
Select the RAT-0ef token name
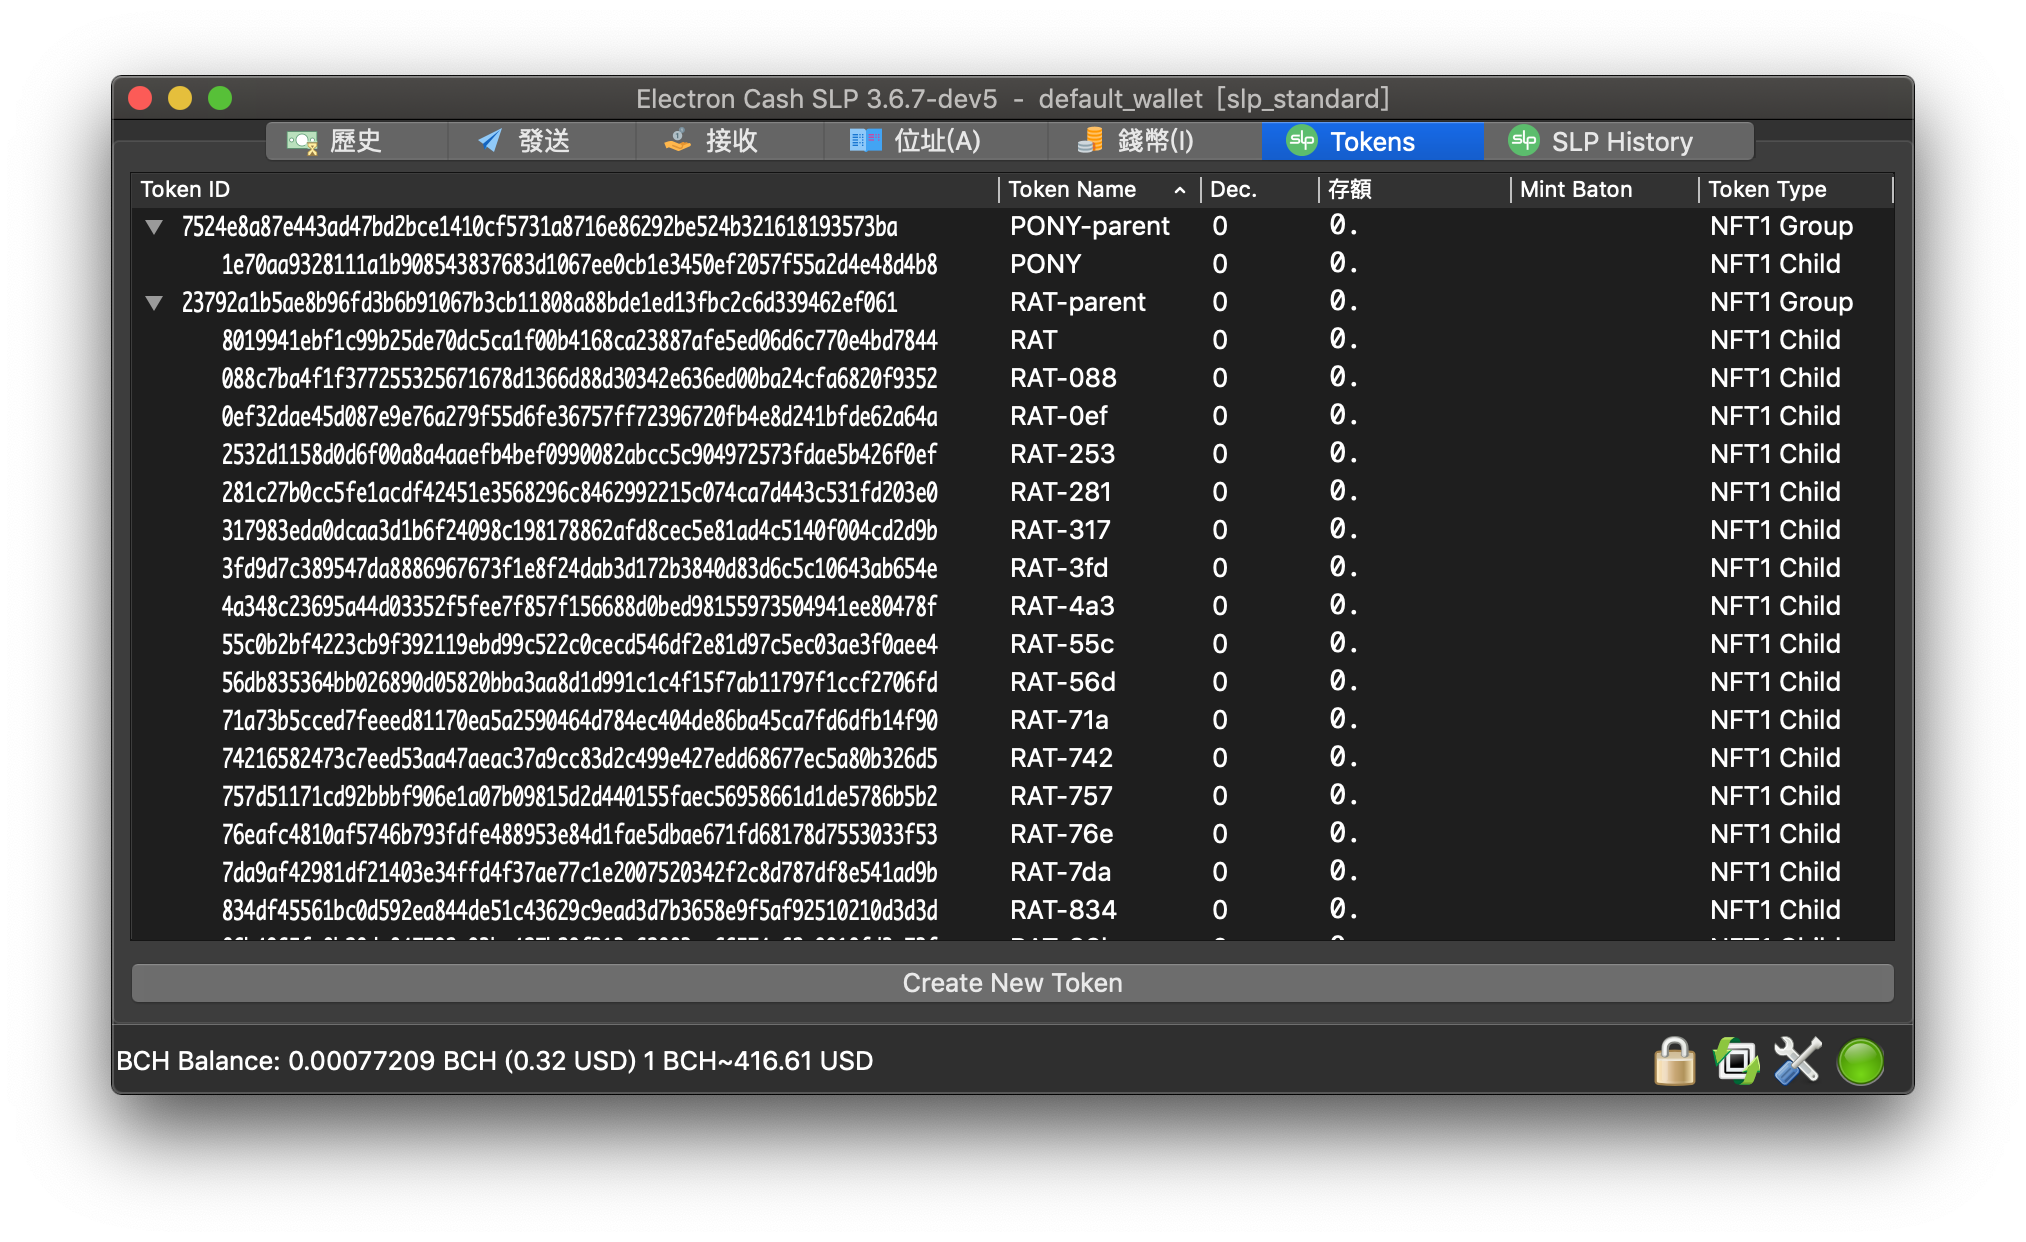1059,416
